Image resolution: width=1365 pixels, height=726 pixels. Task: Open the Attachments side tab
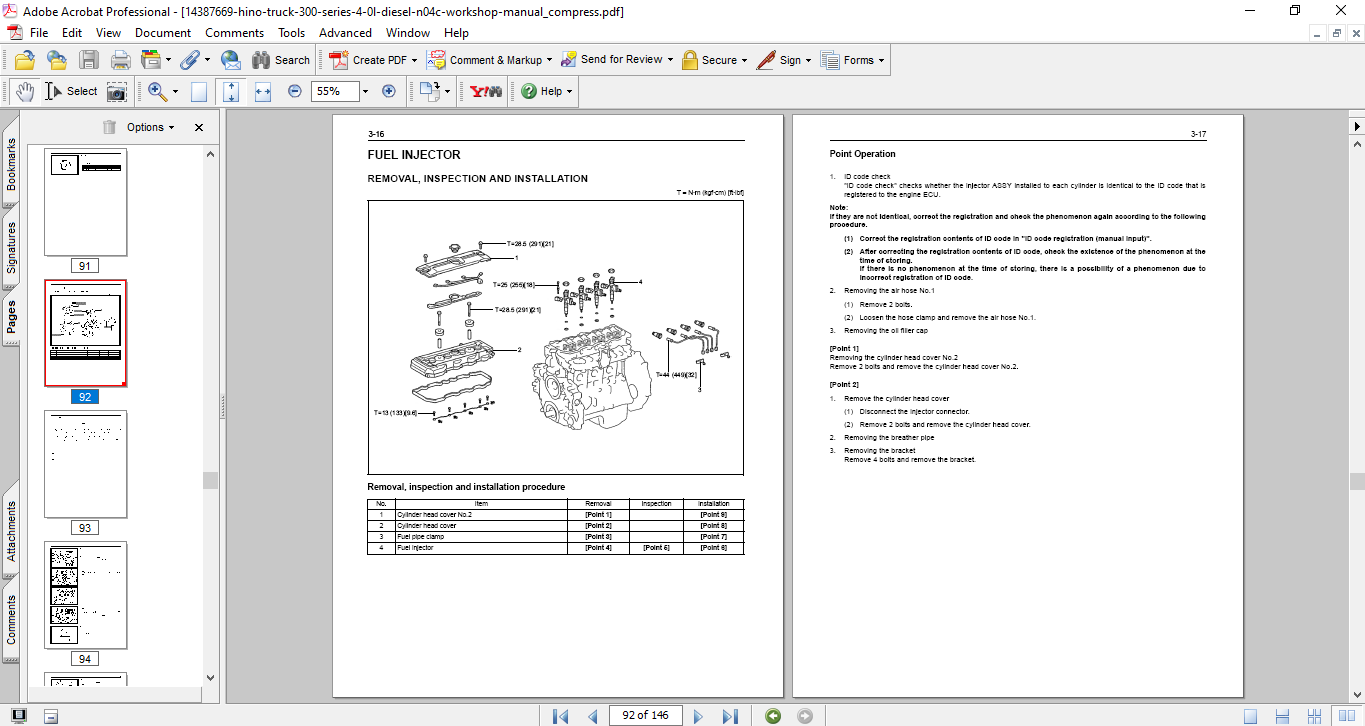click(x=11, y=529)
